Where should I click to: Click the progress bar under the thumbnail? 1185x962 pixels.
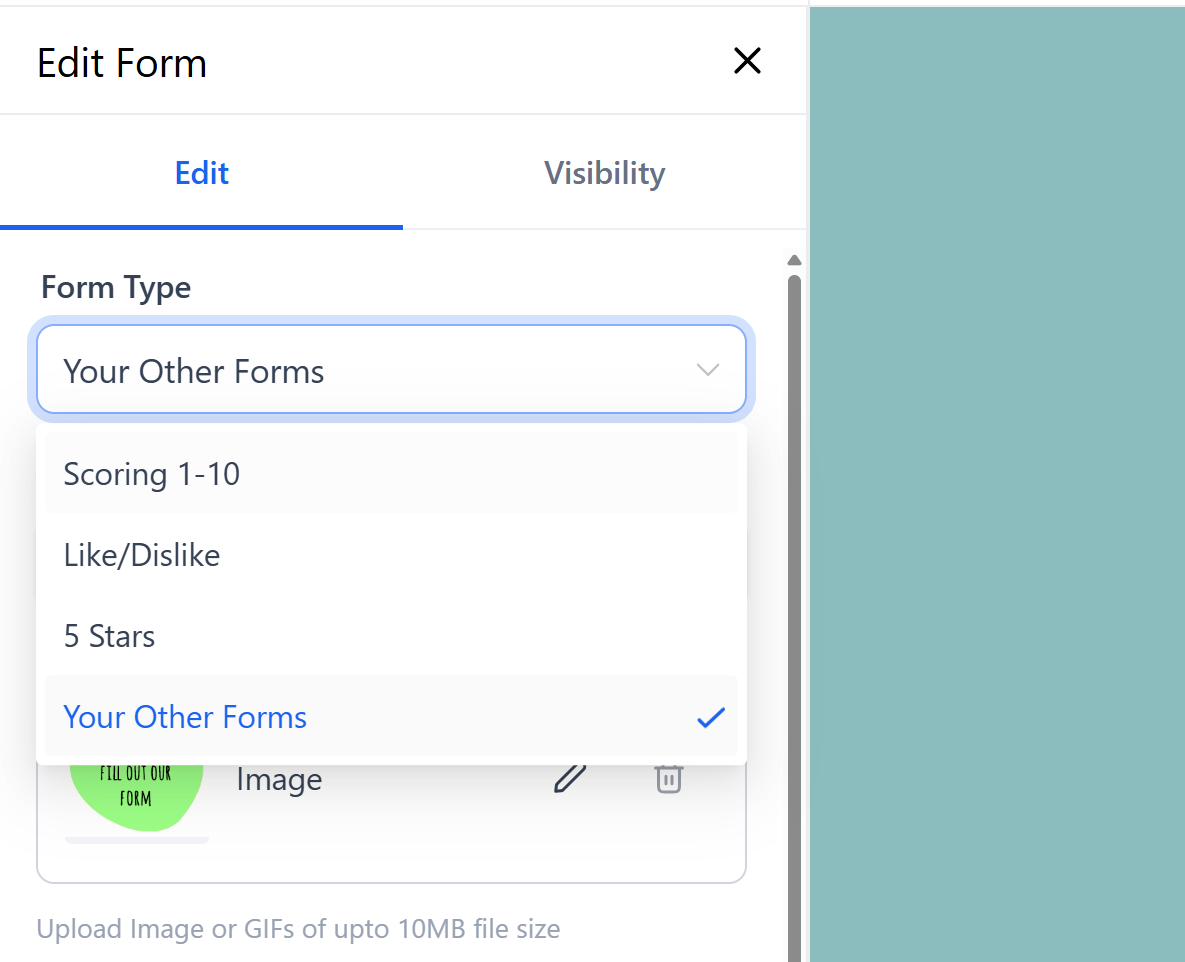[x=136, y=840]
